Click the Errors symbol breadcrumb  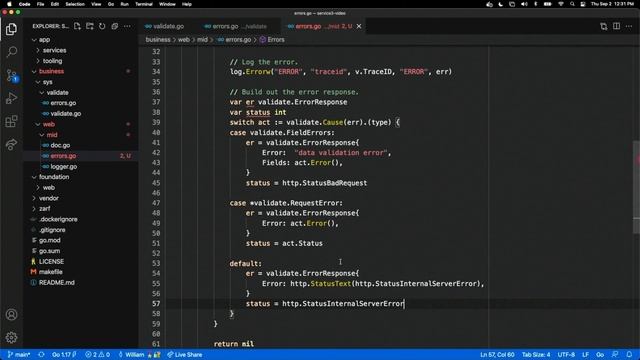coord(272,40)
